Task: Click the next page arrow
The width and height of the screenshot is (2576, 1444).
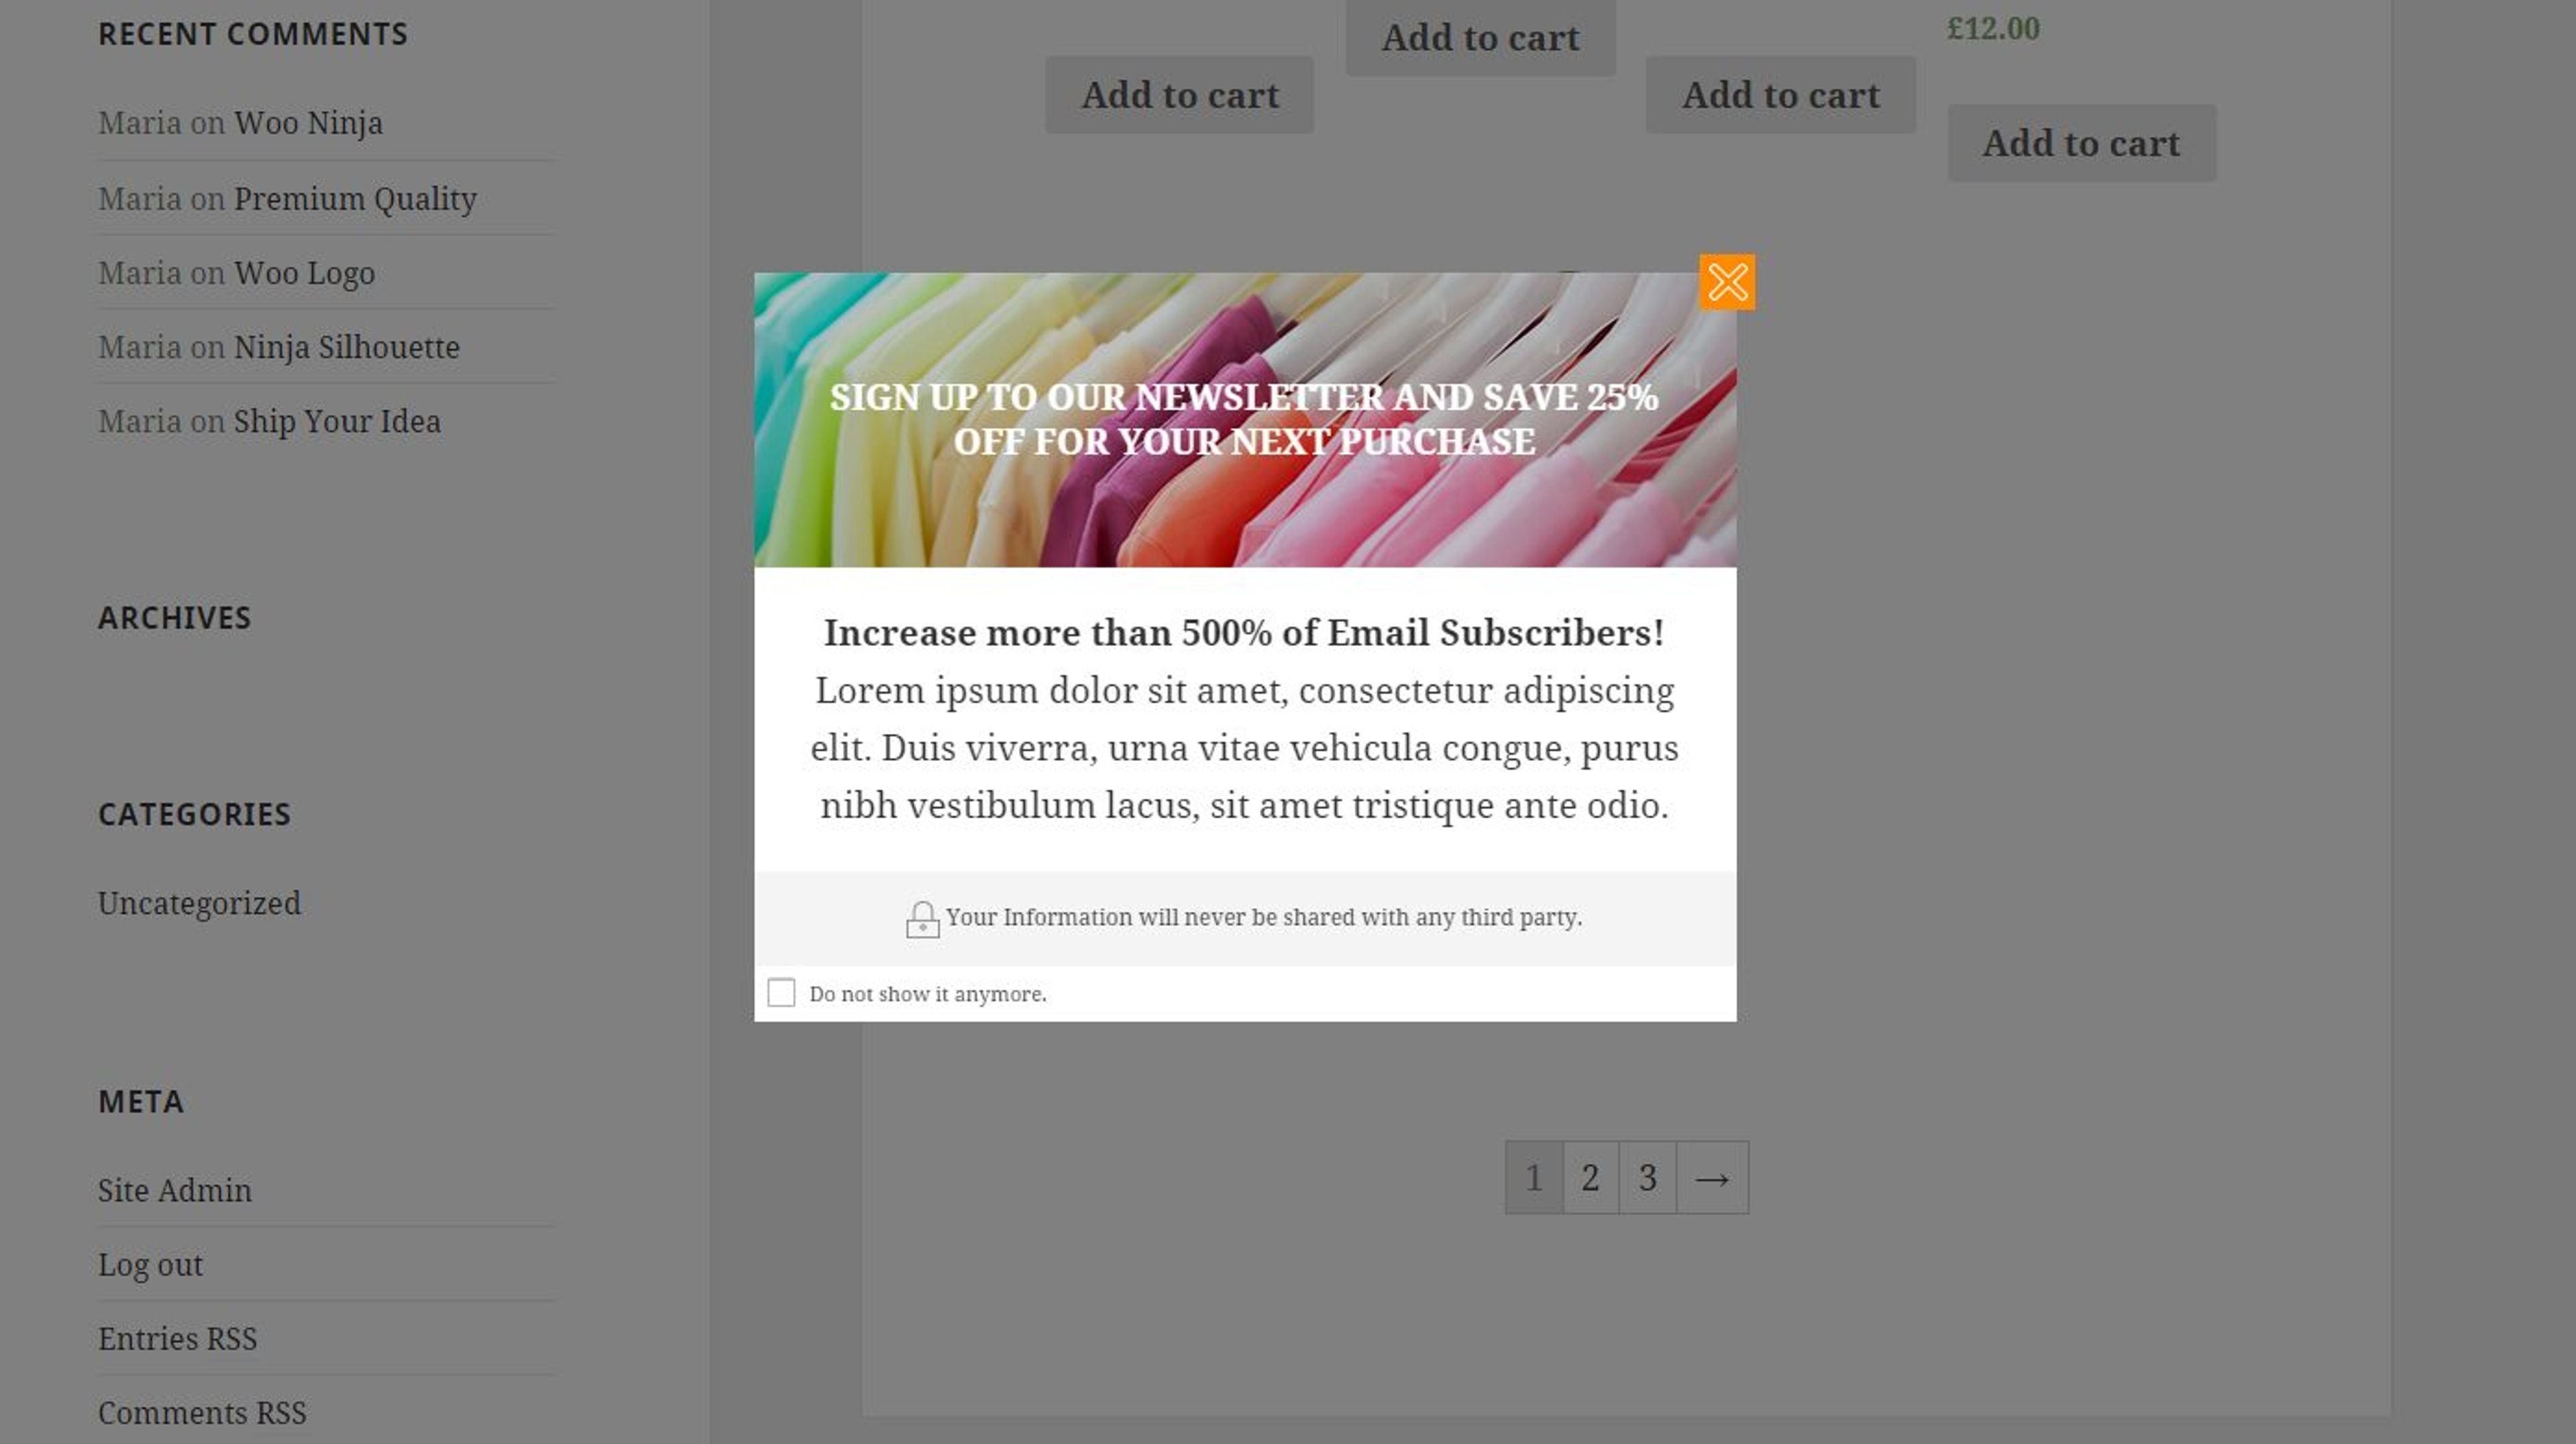Action: tap(1712, 1177)
